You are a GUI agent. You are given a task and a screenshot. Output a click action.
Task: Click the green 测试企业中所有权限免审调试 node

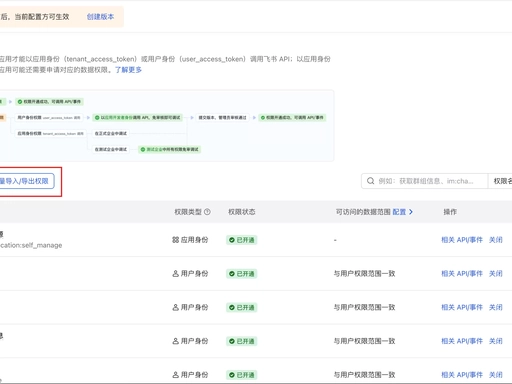pos(170,149)
